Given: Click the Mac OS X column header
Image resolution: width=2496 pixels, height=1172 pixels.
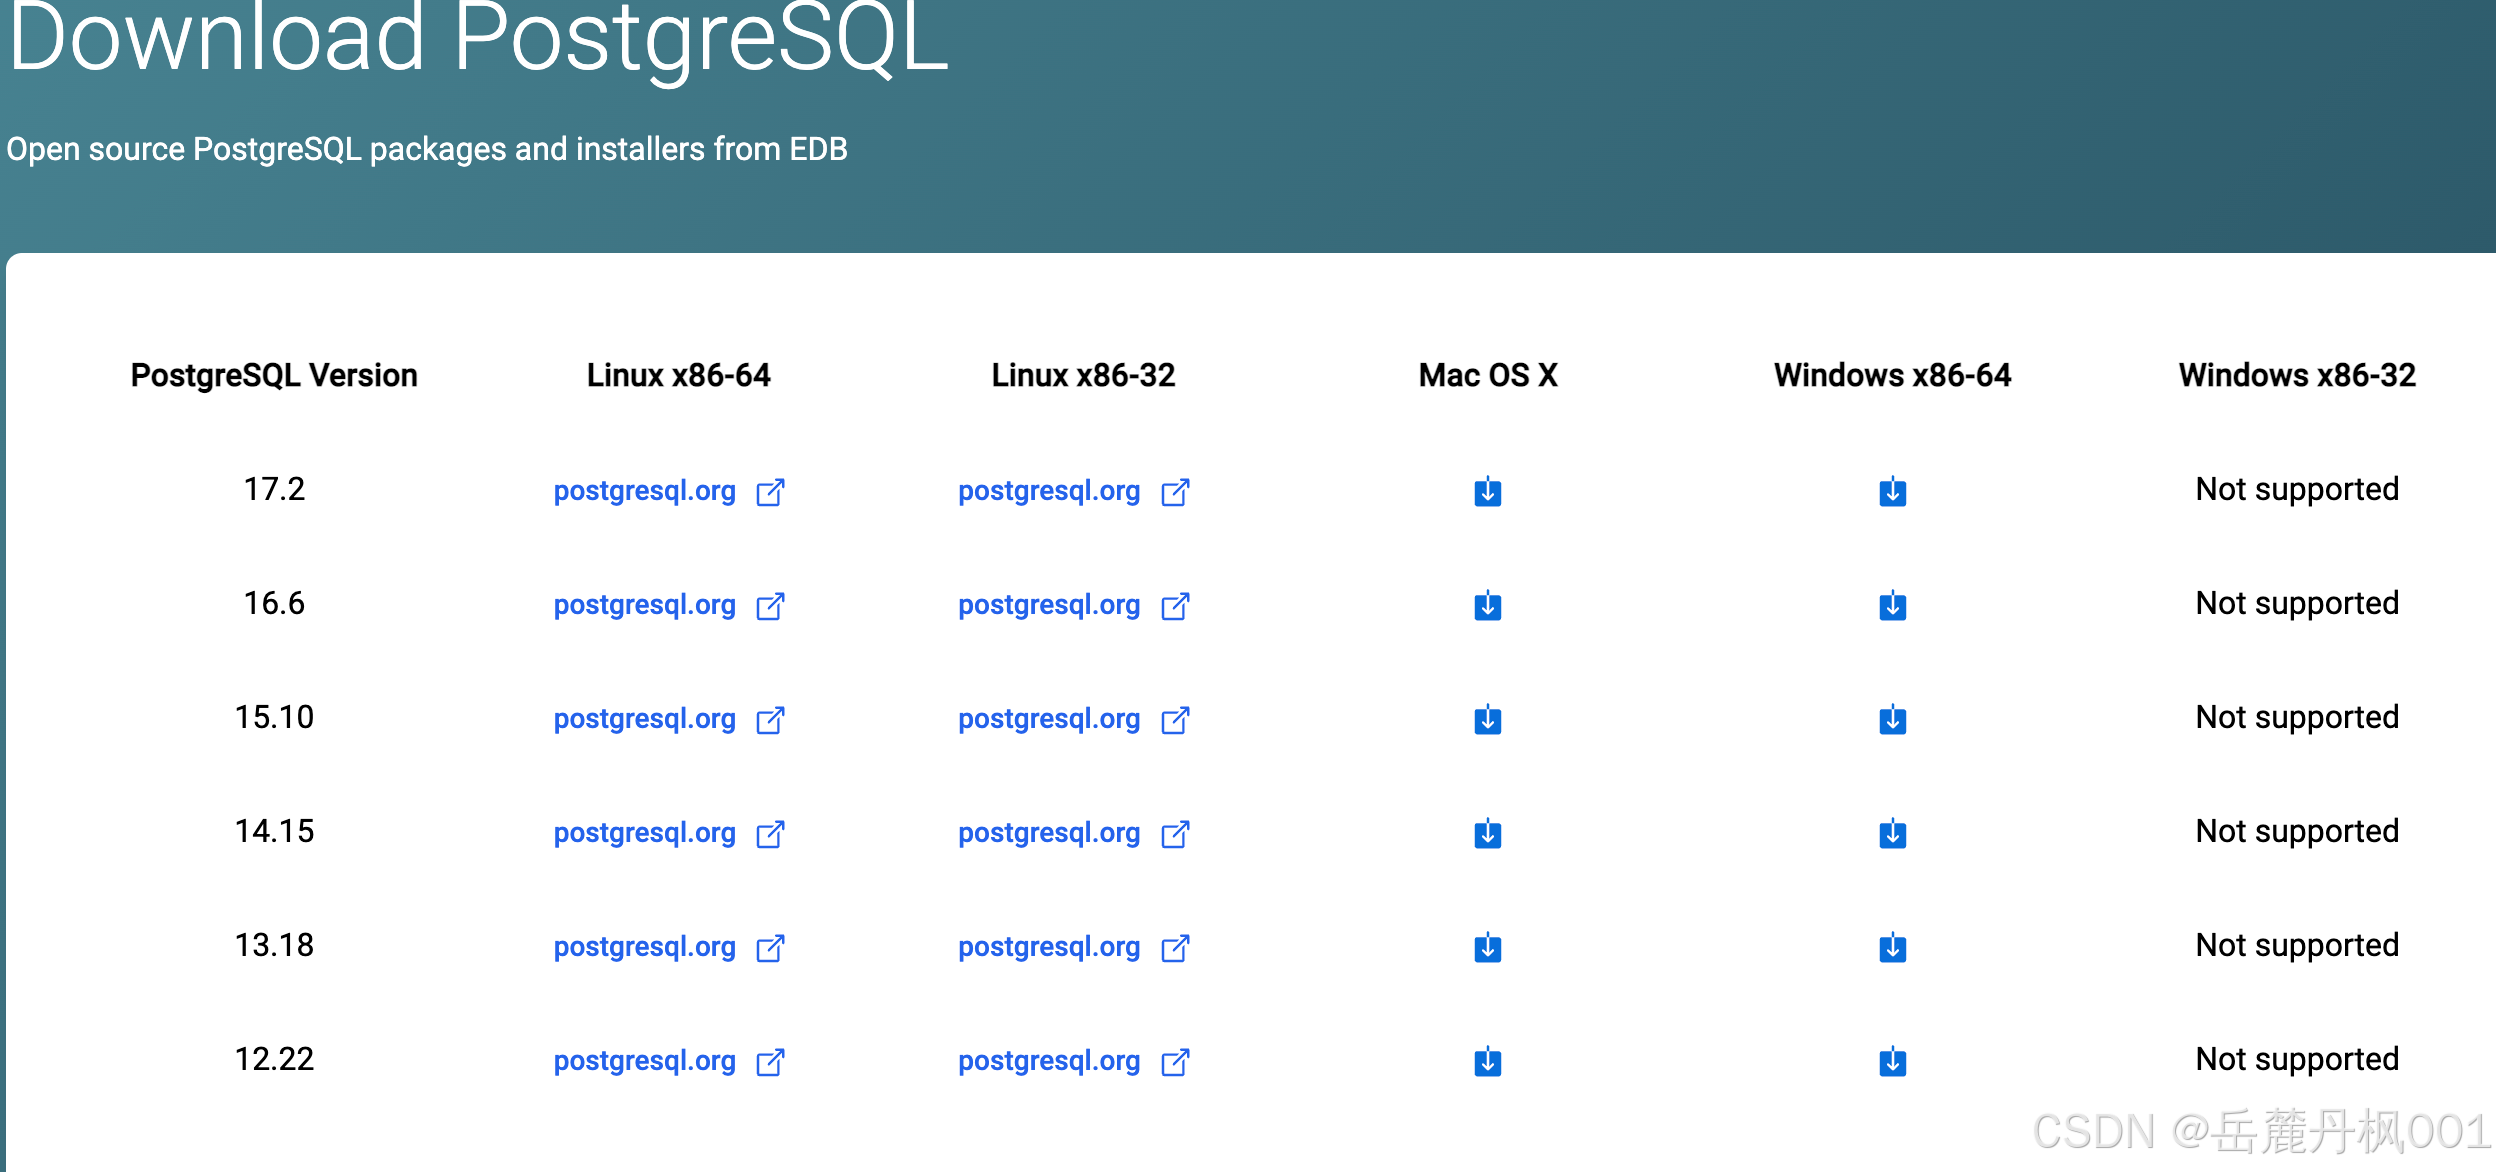Looking at the screenshot, I should tap(1488, 375).
